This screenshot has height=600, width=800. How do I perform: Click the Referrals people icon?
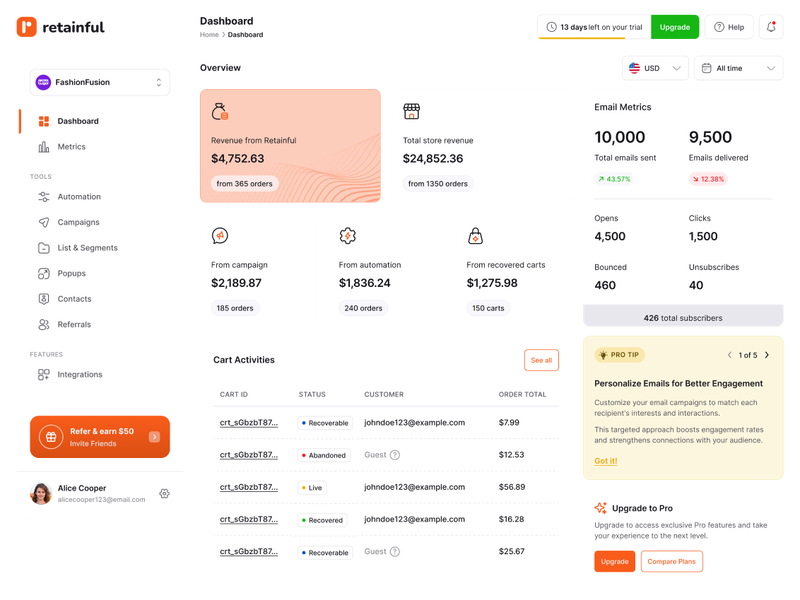pos(43,324)
